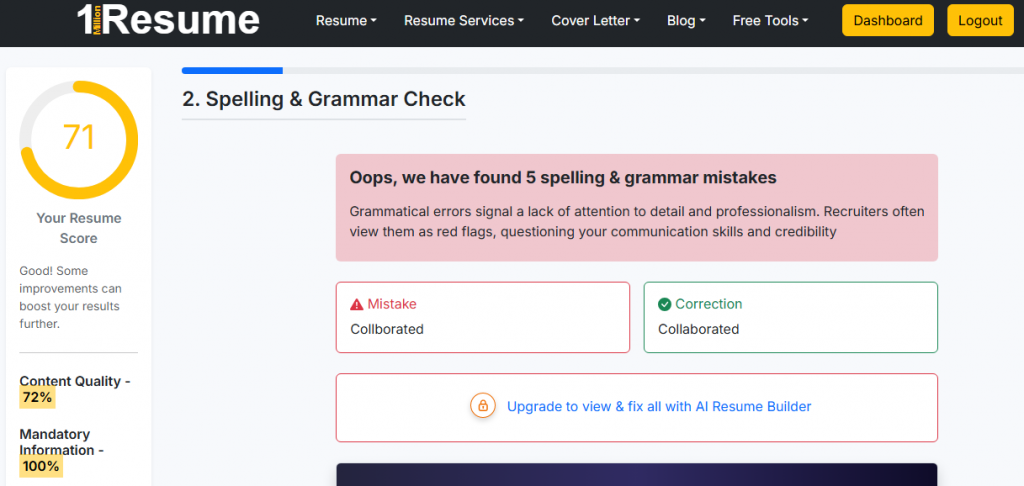This screenshot has height=486, width=1024.
Task: Open the Blog dropdown in navbar
Action: [685, 21]
